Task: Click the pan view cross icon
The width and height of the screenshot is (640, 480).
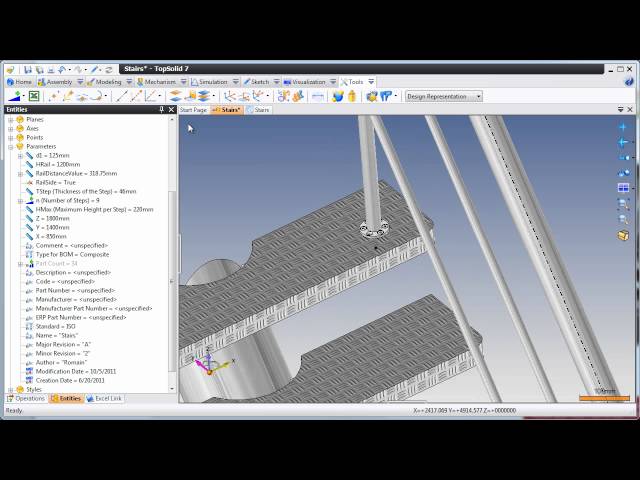Action: [623, 128]
